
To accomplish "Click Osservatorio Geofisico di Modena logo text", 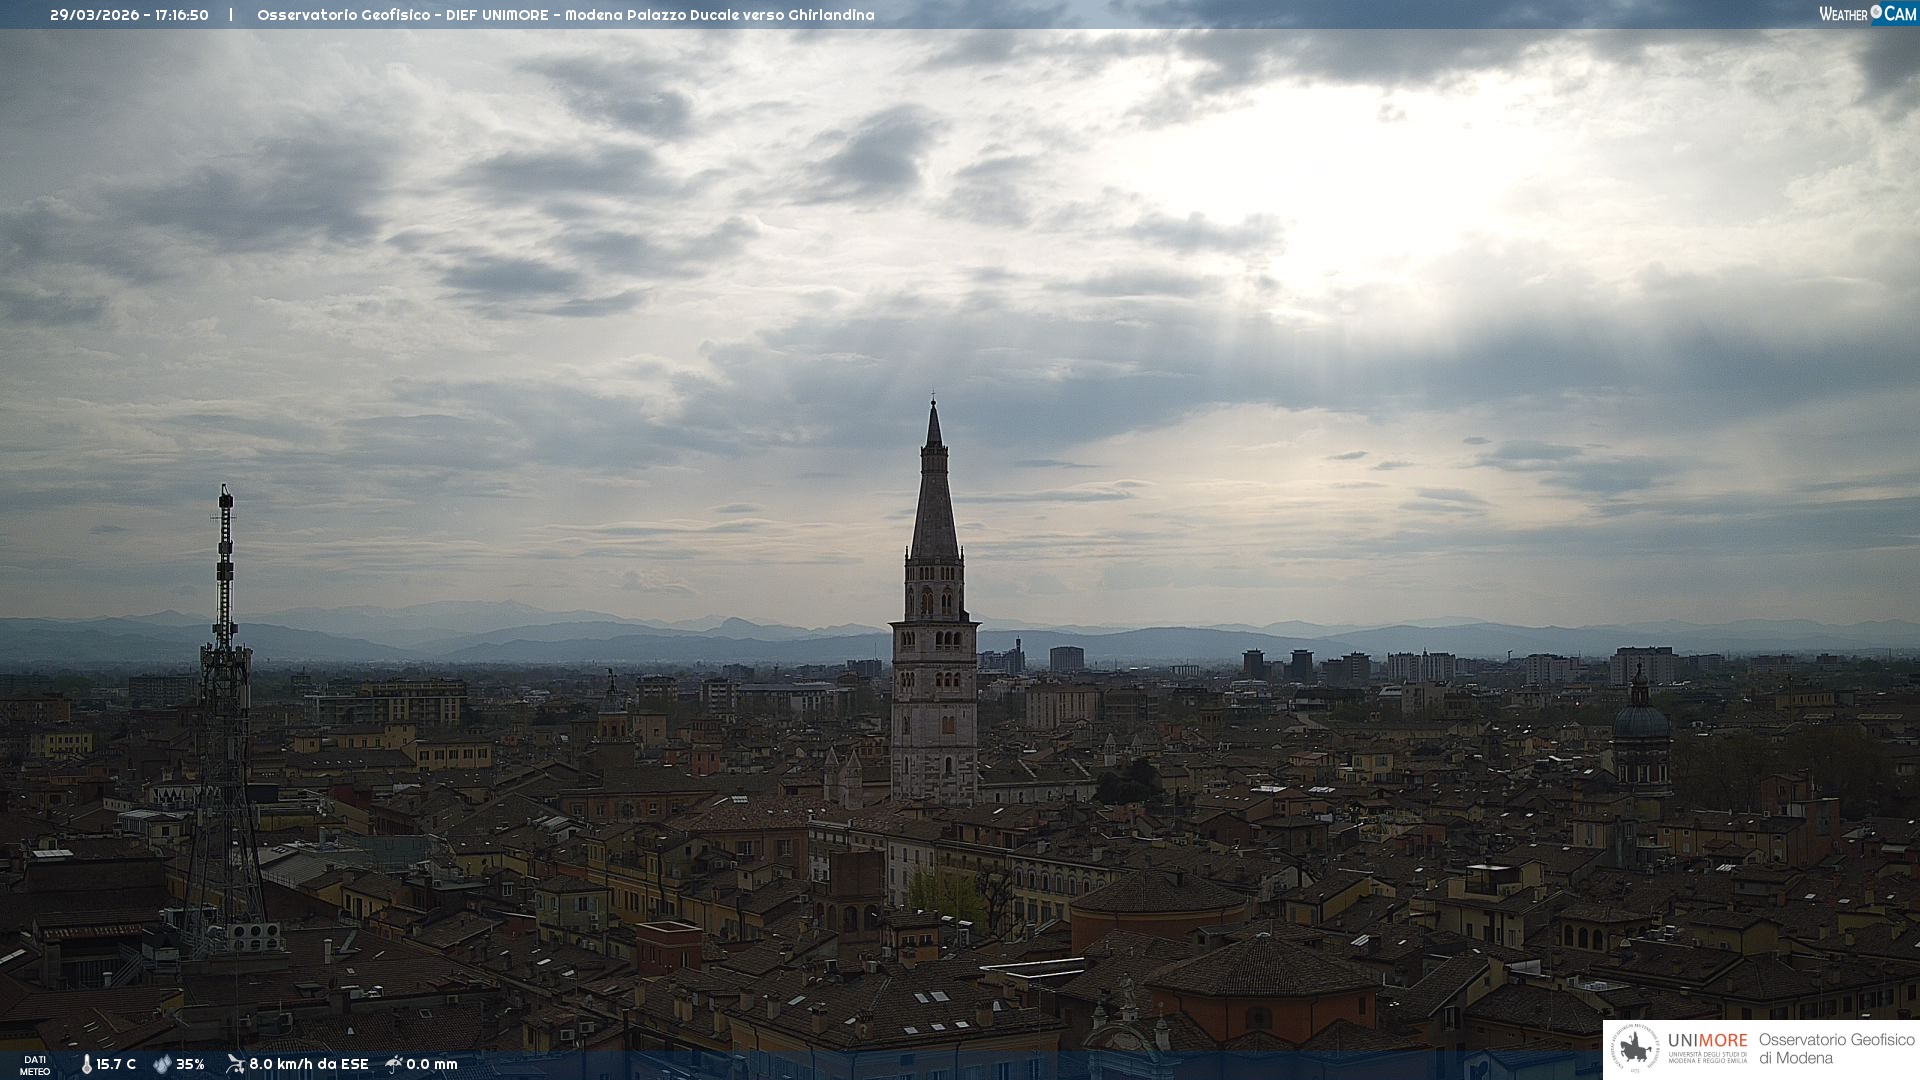I will pyautogui.click(x=1836, y=1048).
